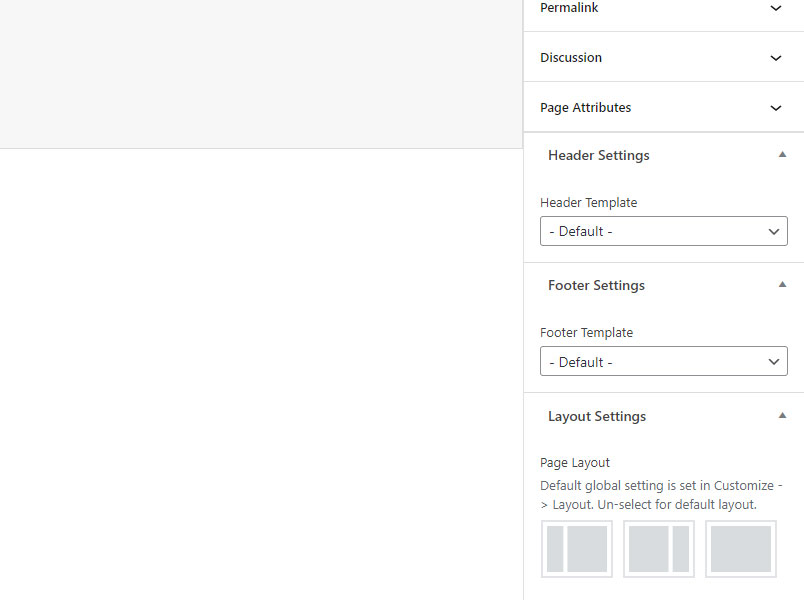Click the Permalink panel title
The height and width of the screenshot is (600, 804).
click(x=569, y=8)
